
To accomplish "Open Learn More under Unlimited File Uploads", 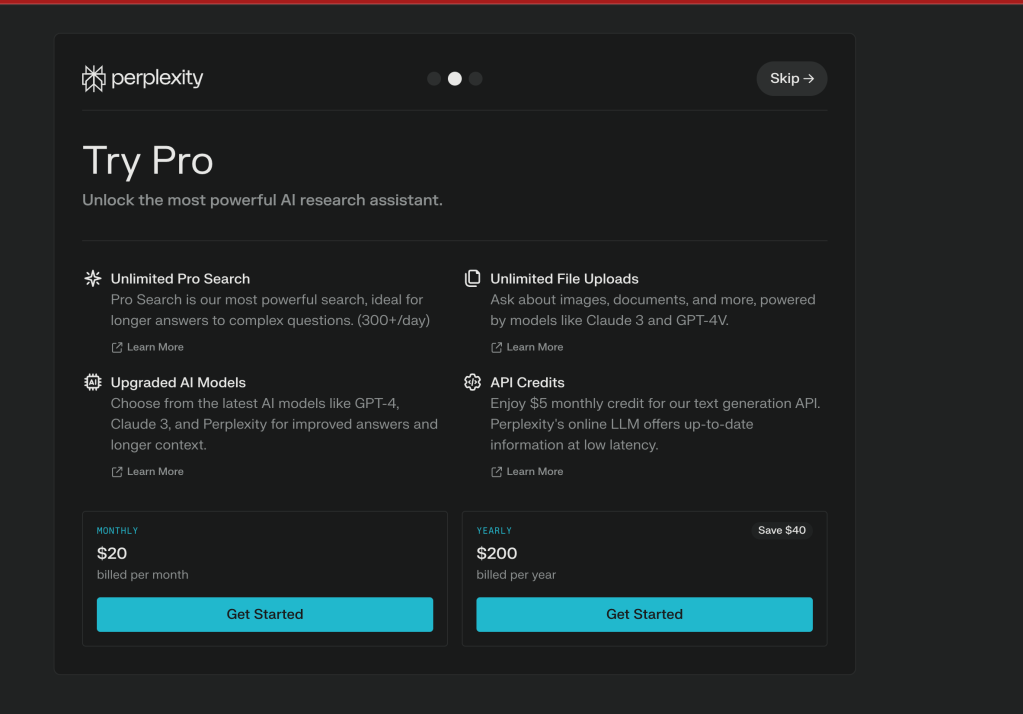I will 527,347.
